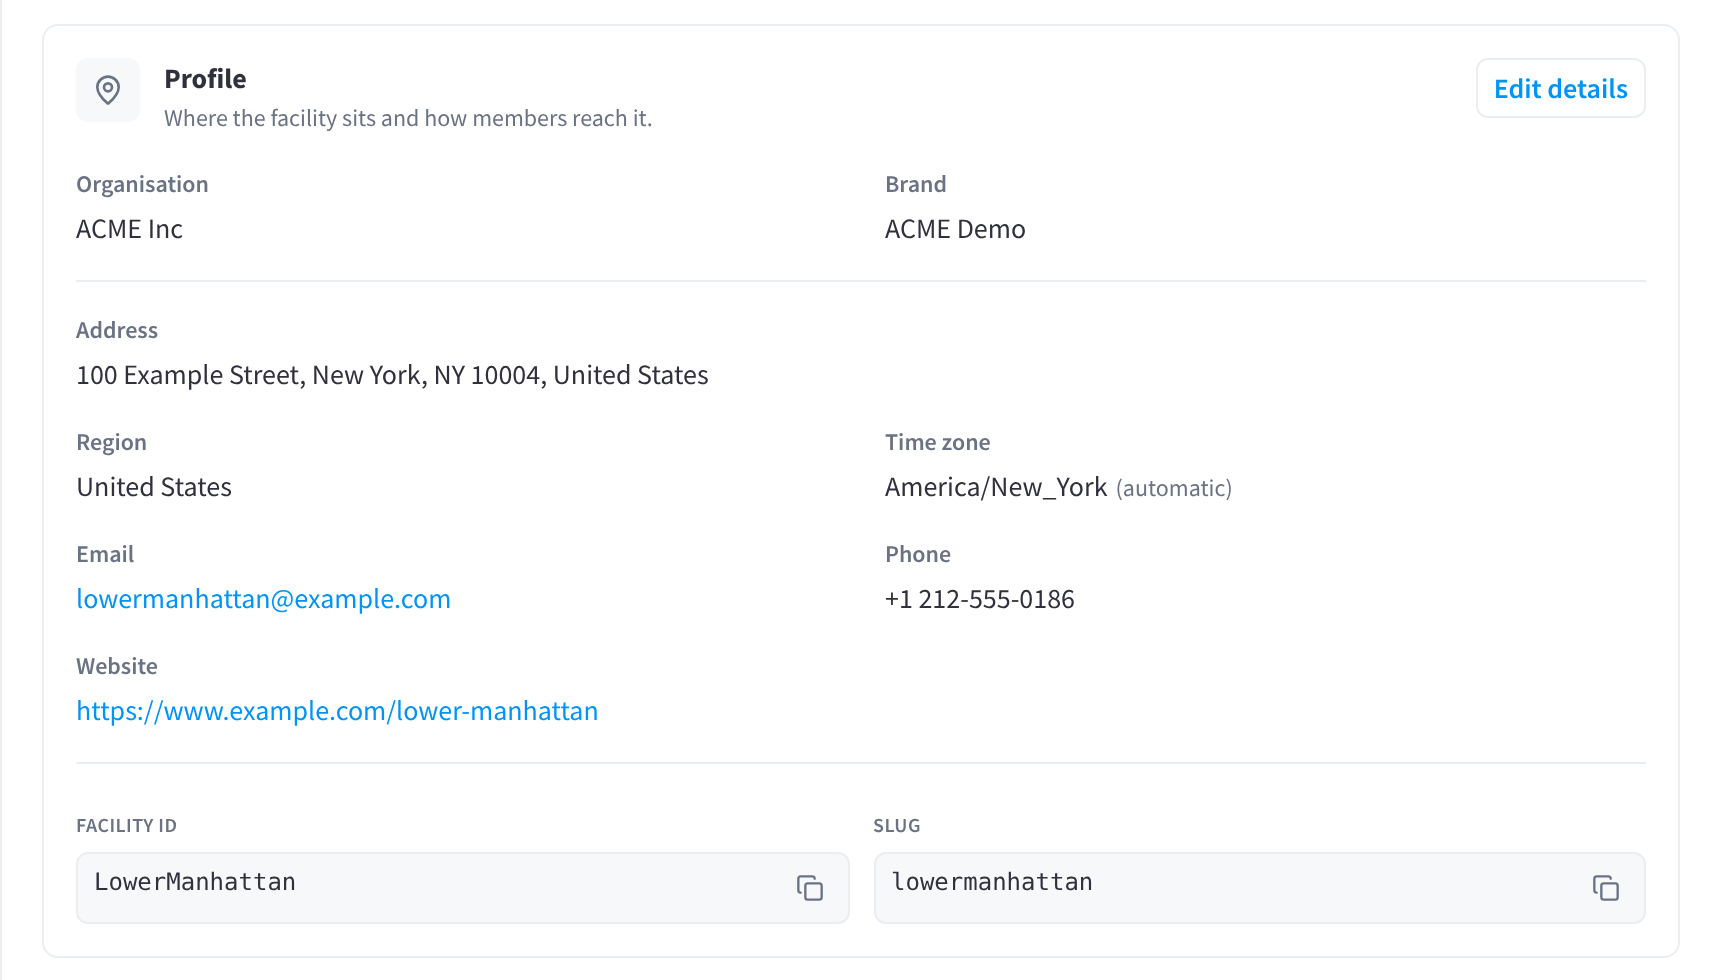Click the address 100 Example Street text

392,375
